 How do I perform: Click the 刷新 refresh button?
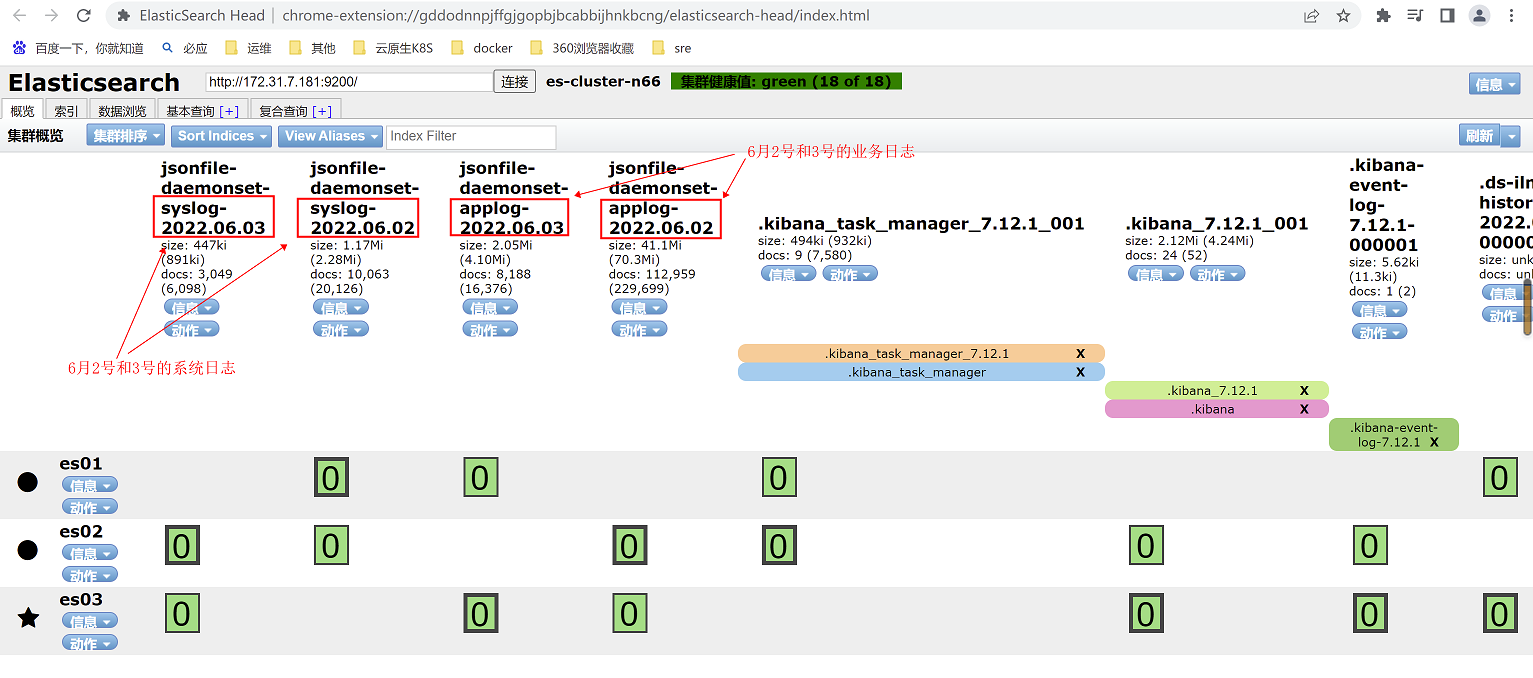click(1479, 136)
